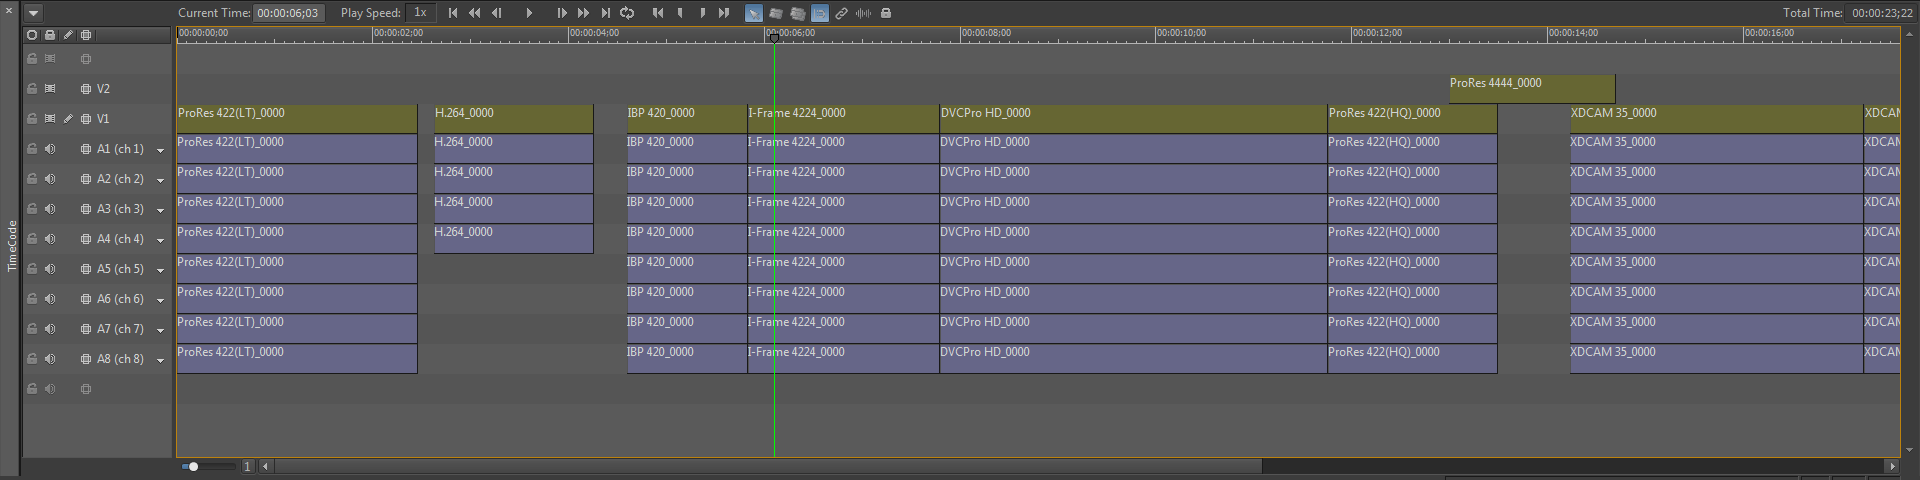Click the timeline zoom slider handle
Screen dimensions: 1920x480
tap(193, 466)
